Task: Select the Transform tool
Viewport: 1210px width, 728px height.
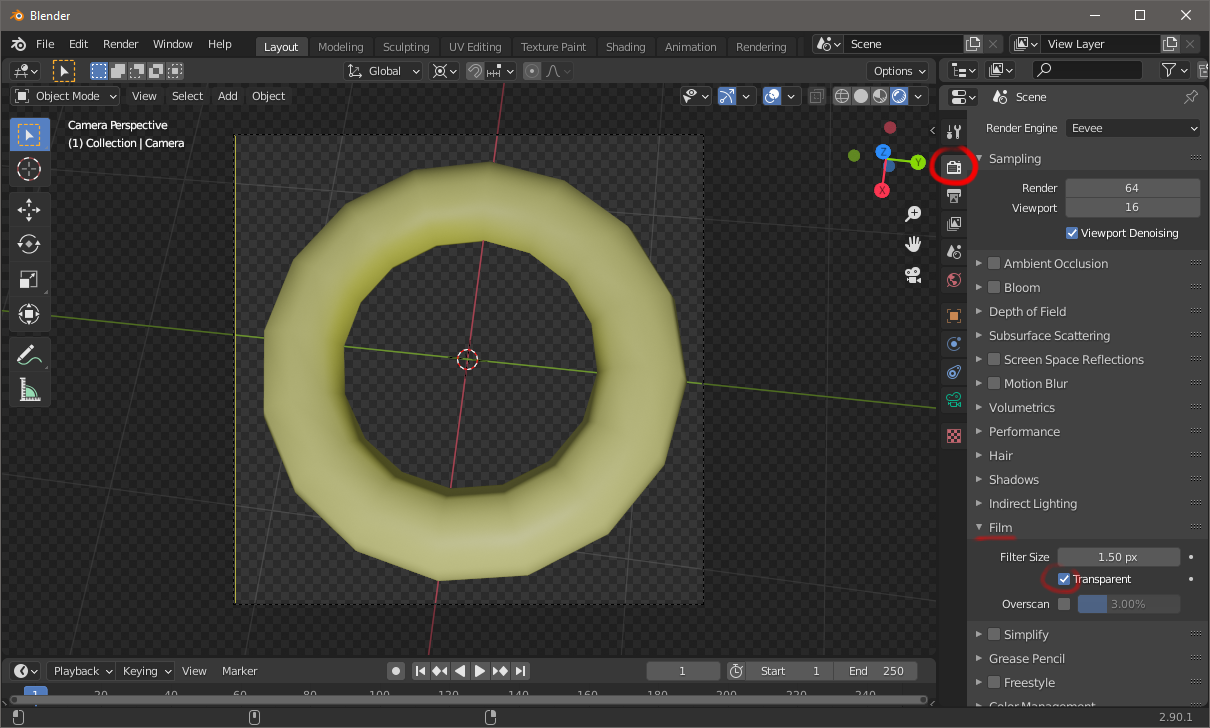Action: point(29,314)
